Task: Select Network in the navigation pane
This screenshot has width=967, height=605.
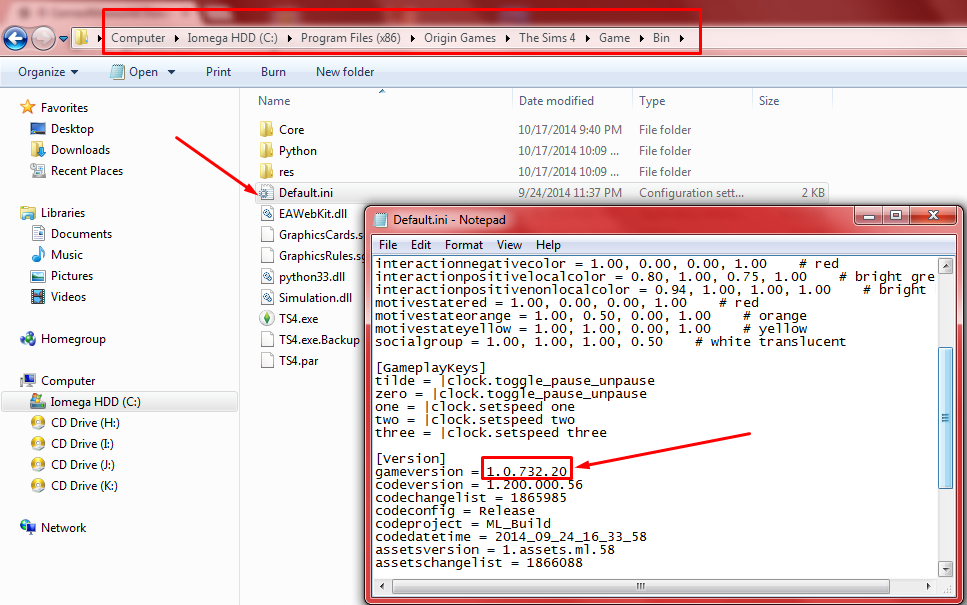Action: pyautogui.click(x=53, y=527)
